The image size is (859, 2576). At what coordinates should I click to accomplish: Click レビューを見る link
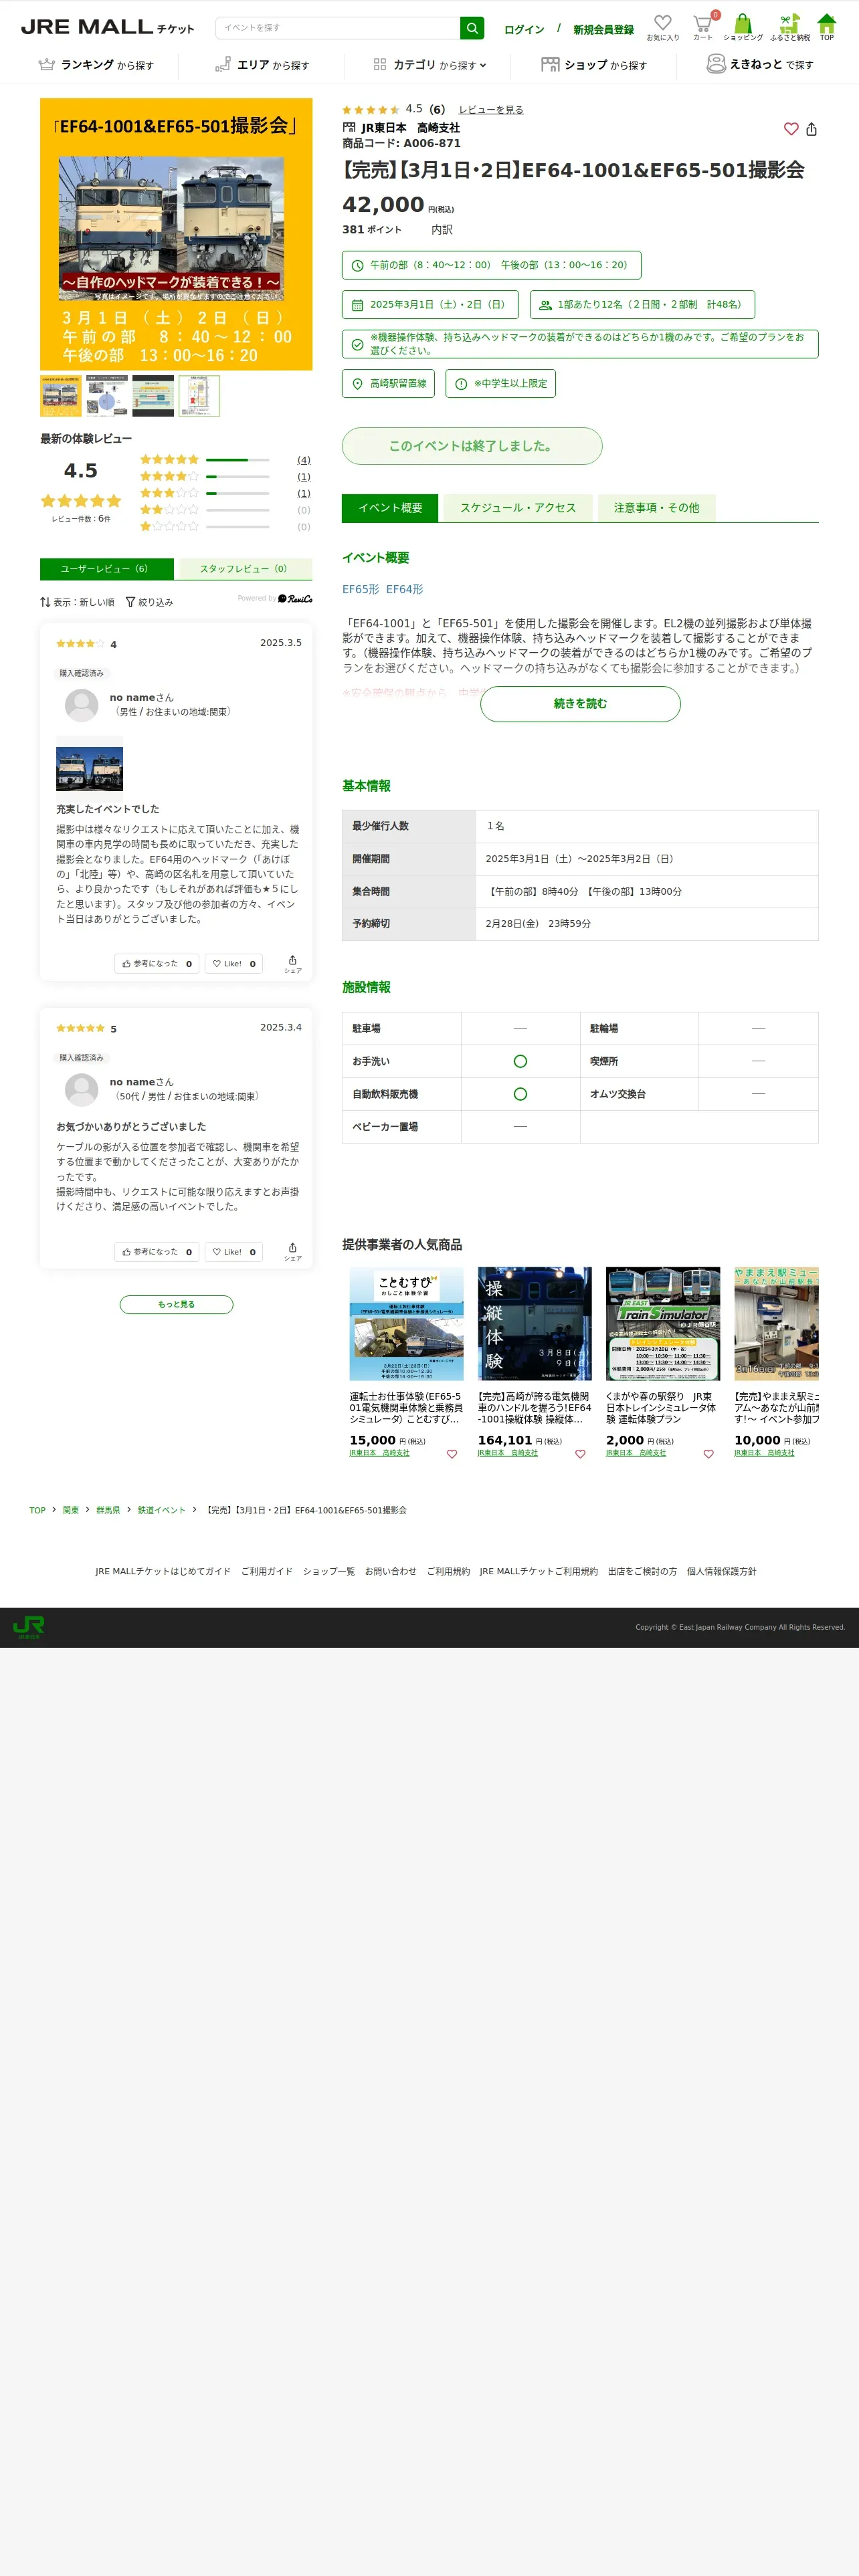(491, 110)
